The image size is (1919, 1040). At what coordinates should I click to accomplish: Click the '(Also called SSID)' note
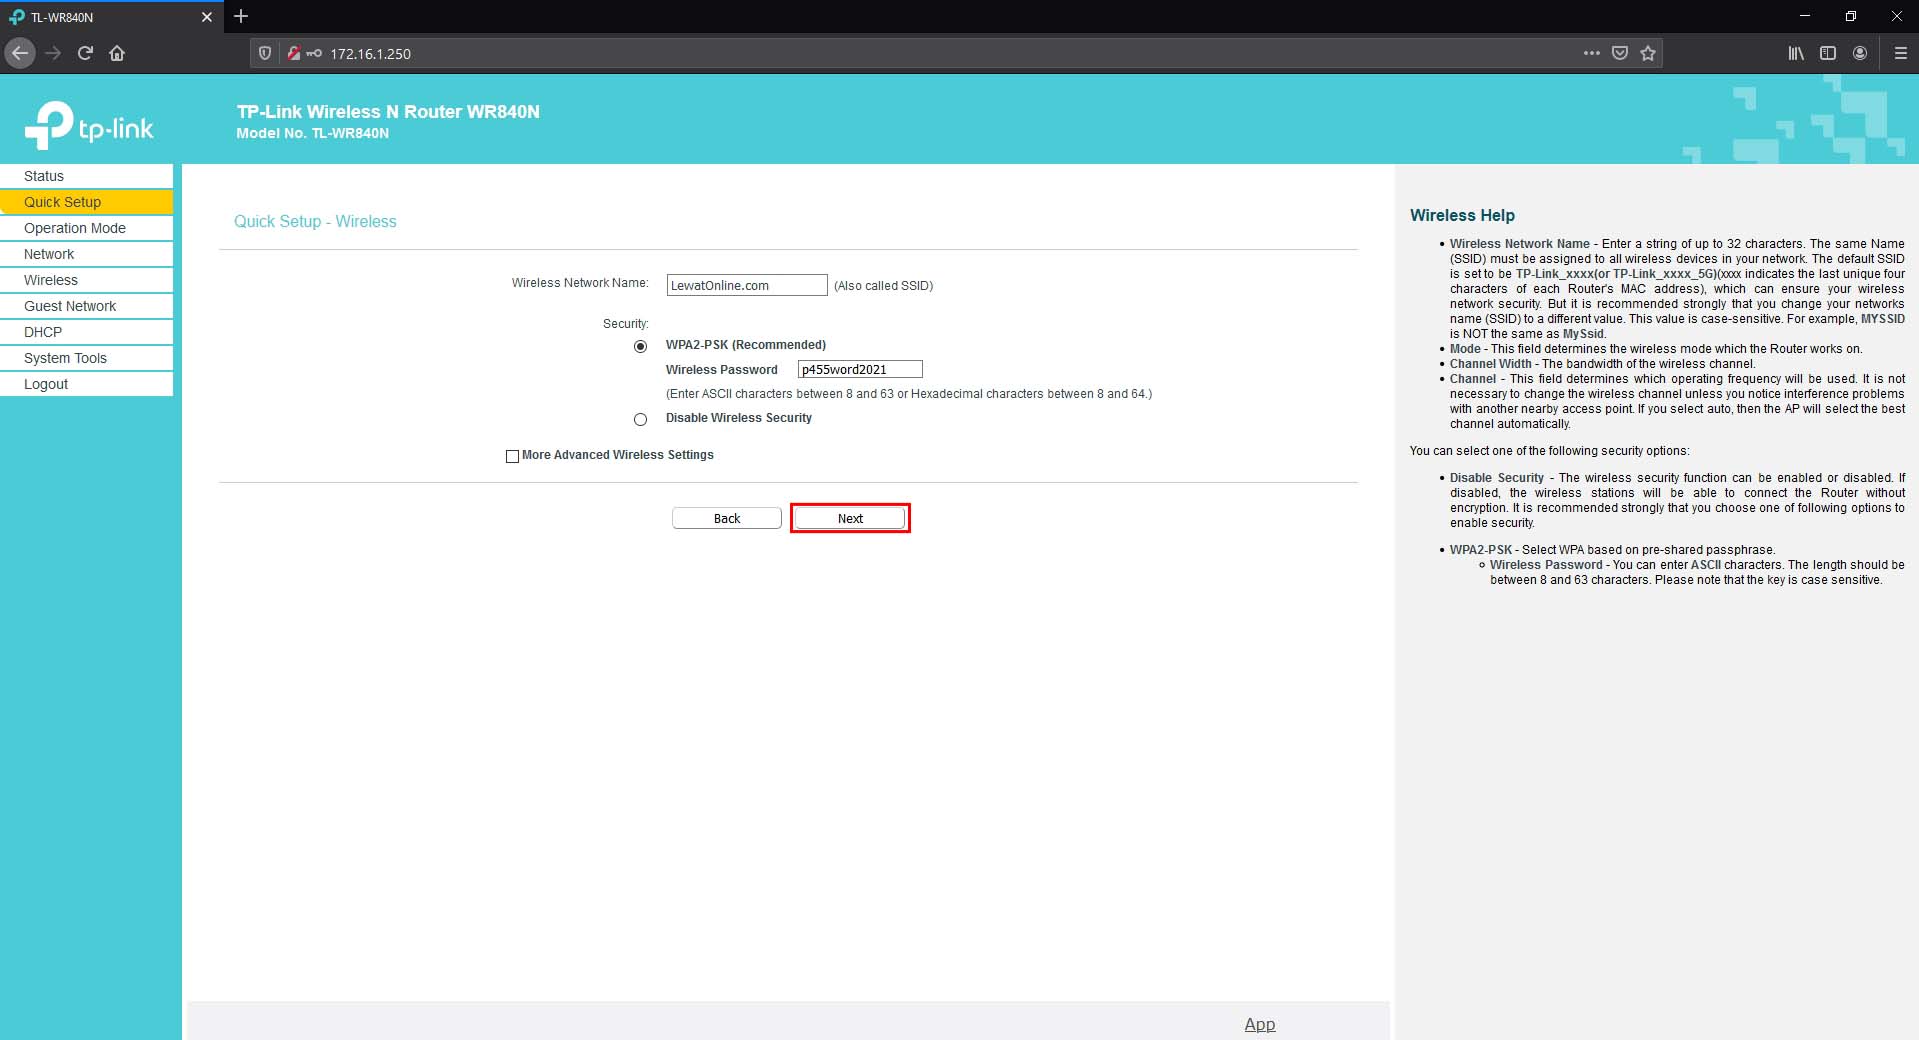(883, 286)
